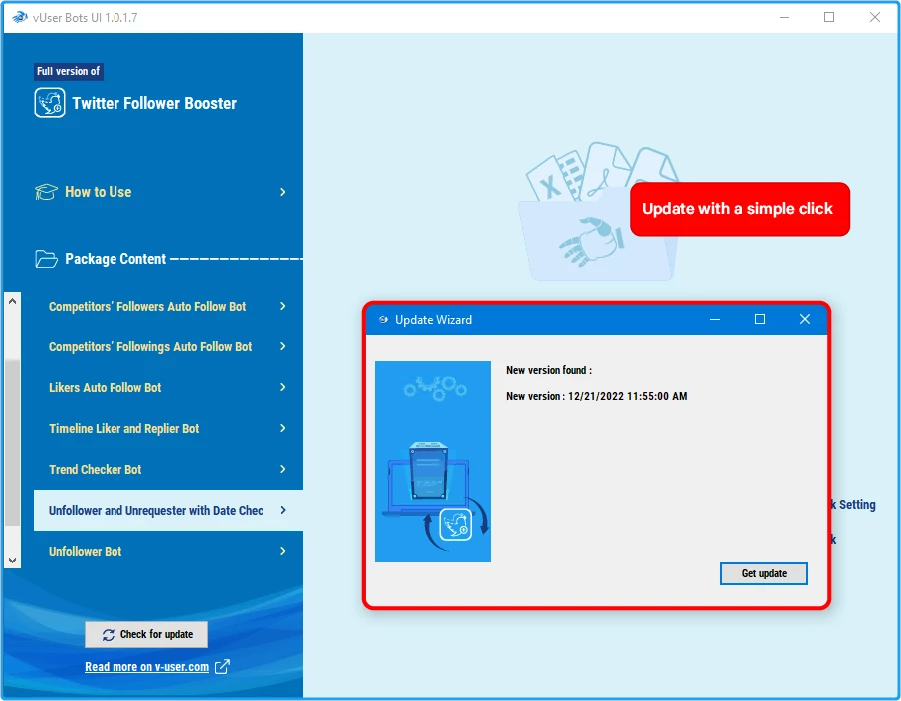Click New version found text in wizard
Viewport: 901px width, 701px height.
[x=549, y=370]
